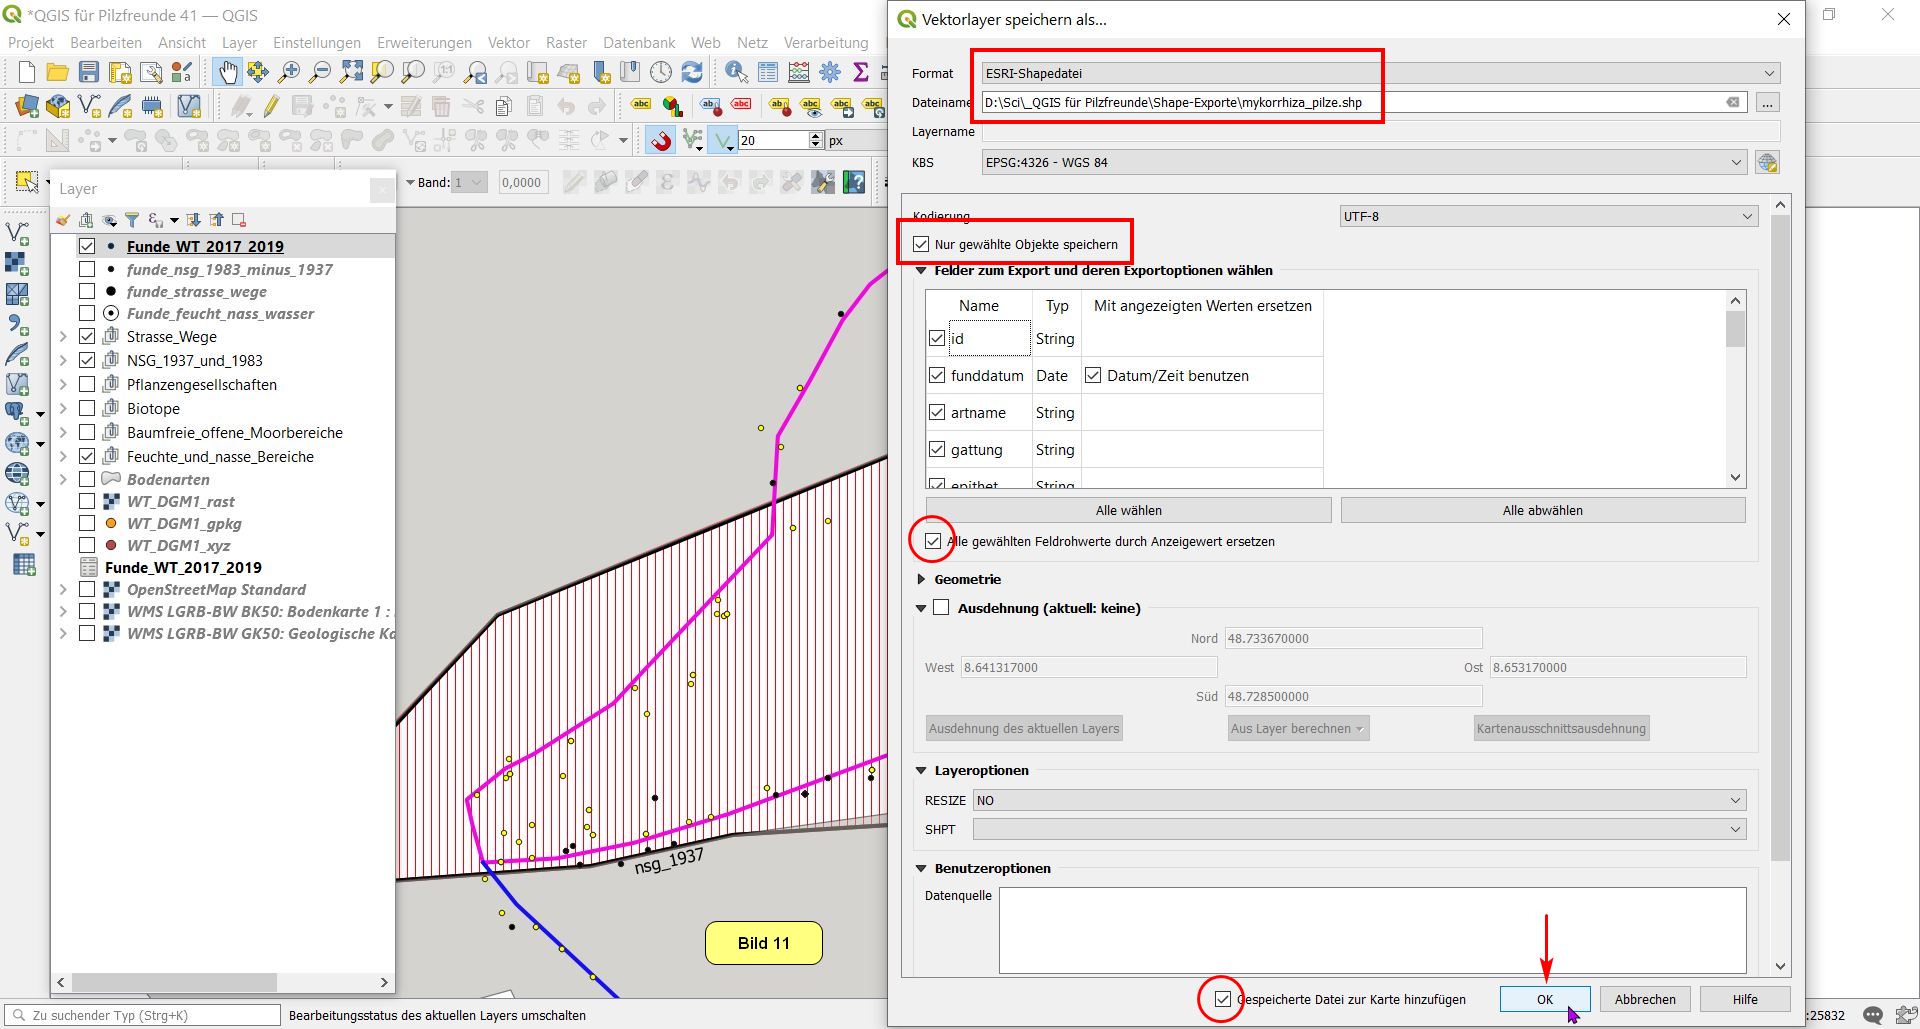Click the OK button

(x=1544, y=999)
